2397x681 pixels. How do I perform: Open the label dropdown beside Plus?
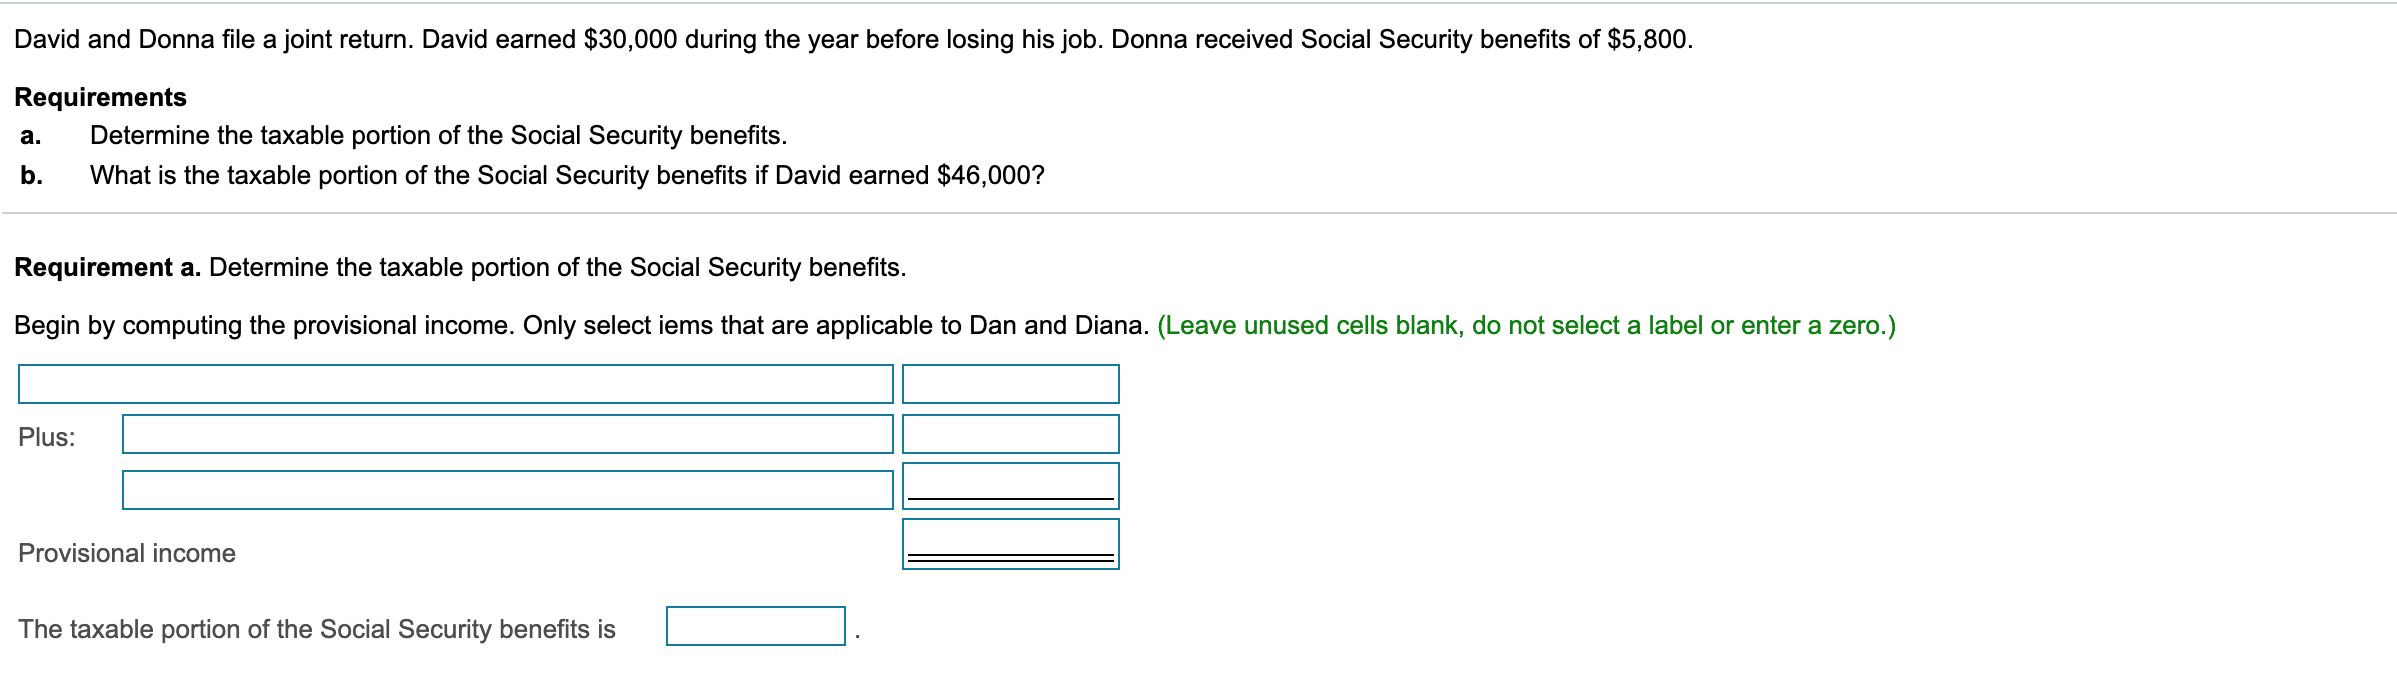[x=505, y=436]
